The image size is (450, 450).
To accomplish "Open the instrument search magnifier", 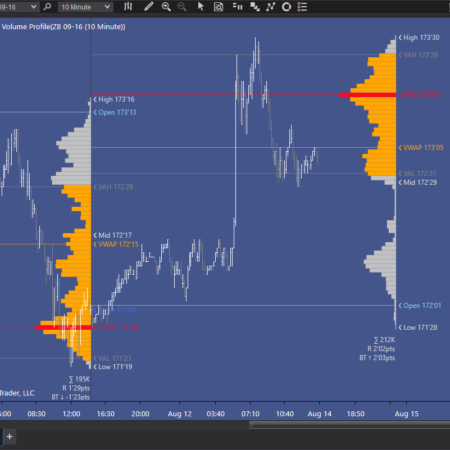I will click(x=47, y=7).
